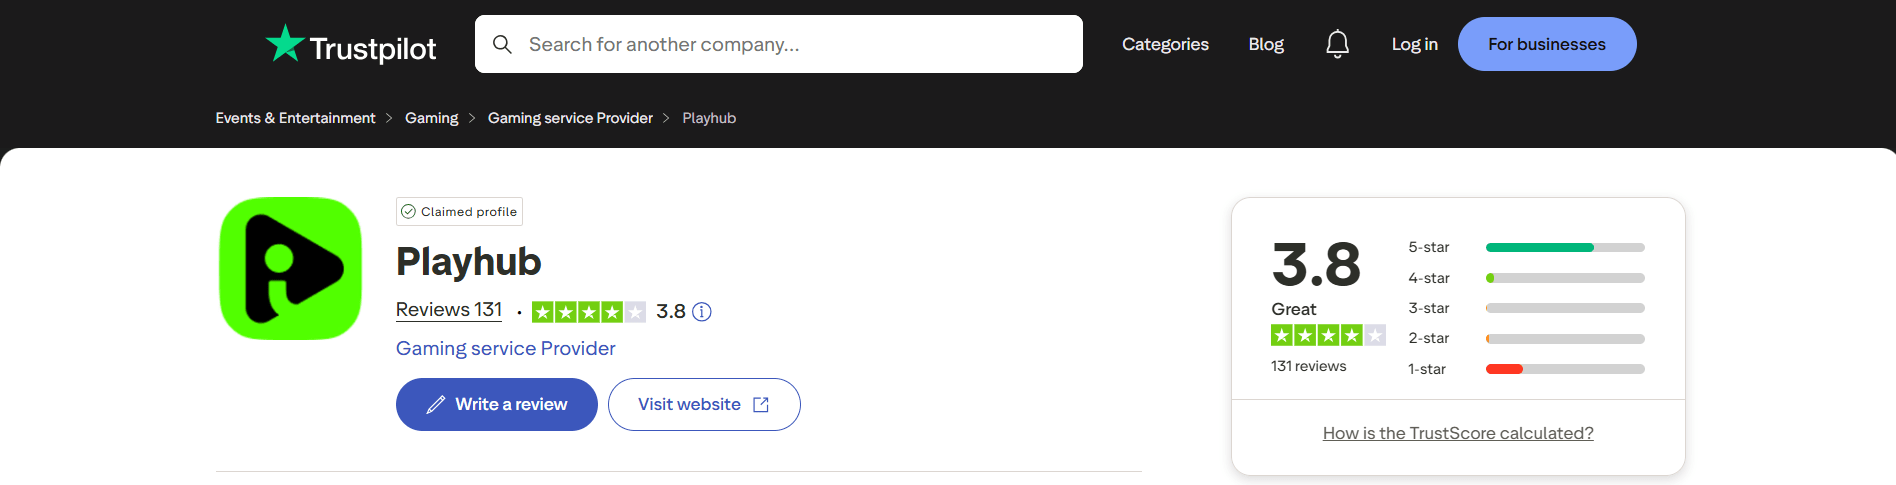
Task: Click the Playhub logo thumbnail
Action: coord(290,268)
